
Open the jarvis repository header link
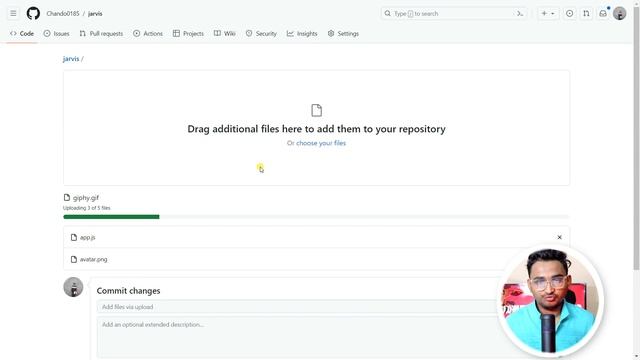[95, 13]
